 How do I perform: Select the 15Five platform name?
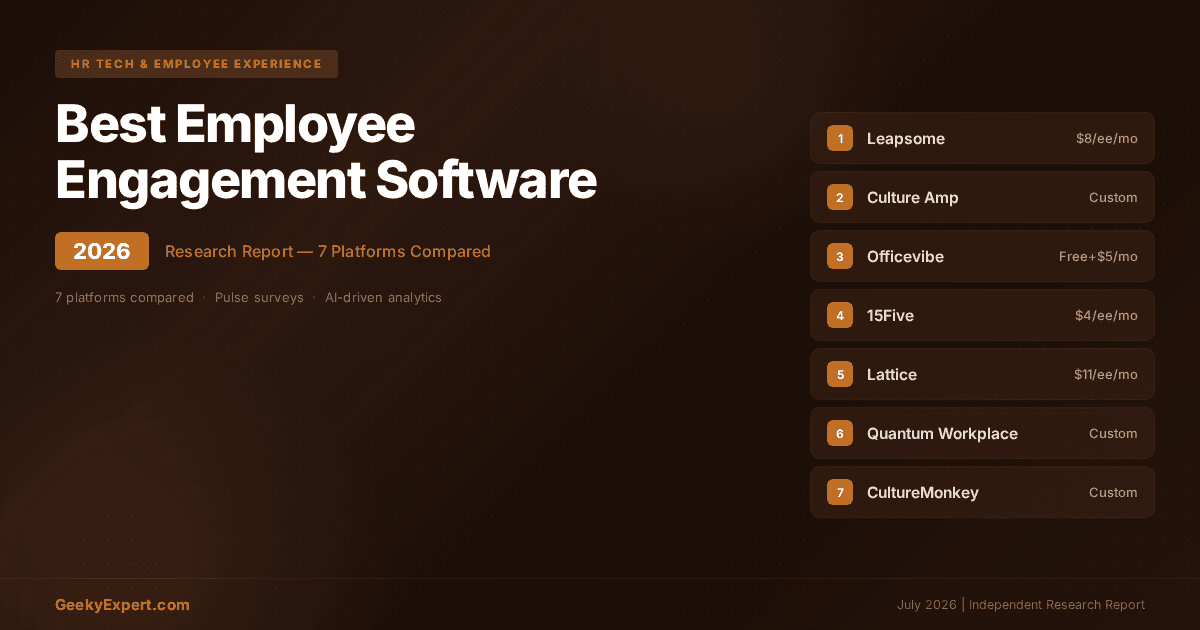[890, 315]
